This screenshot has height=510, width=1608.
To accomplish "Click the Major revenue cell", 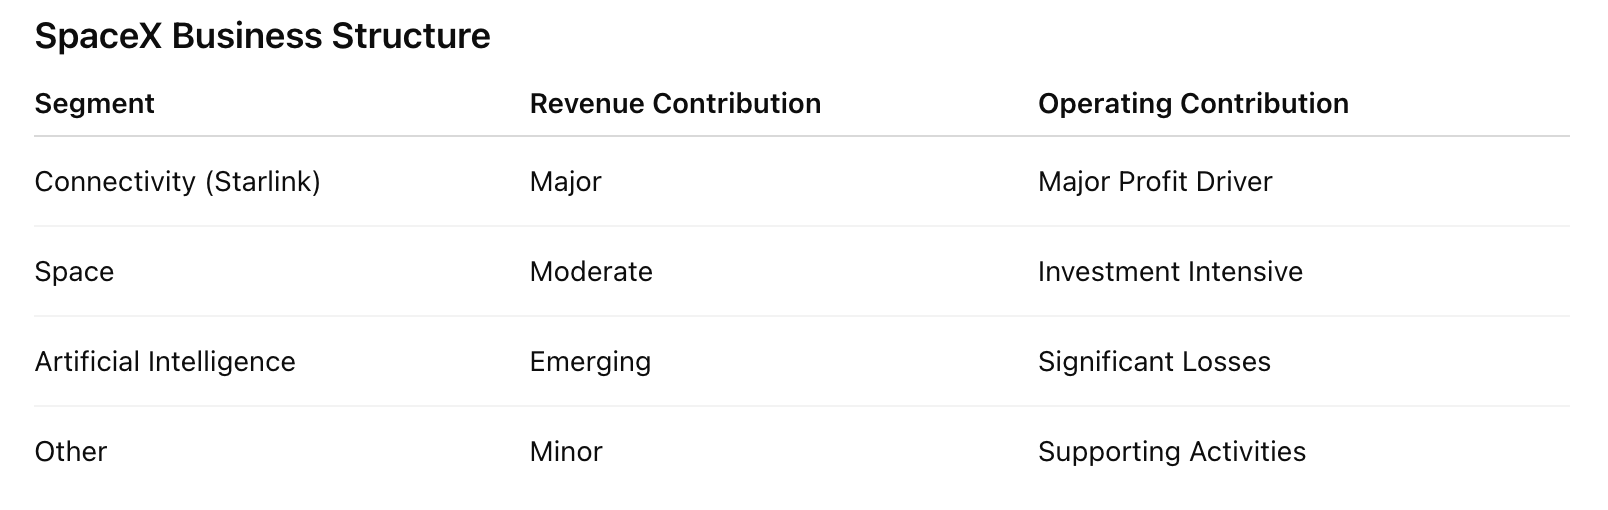I will 565,182.
